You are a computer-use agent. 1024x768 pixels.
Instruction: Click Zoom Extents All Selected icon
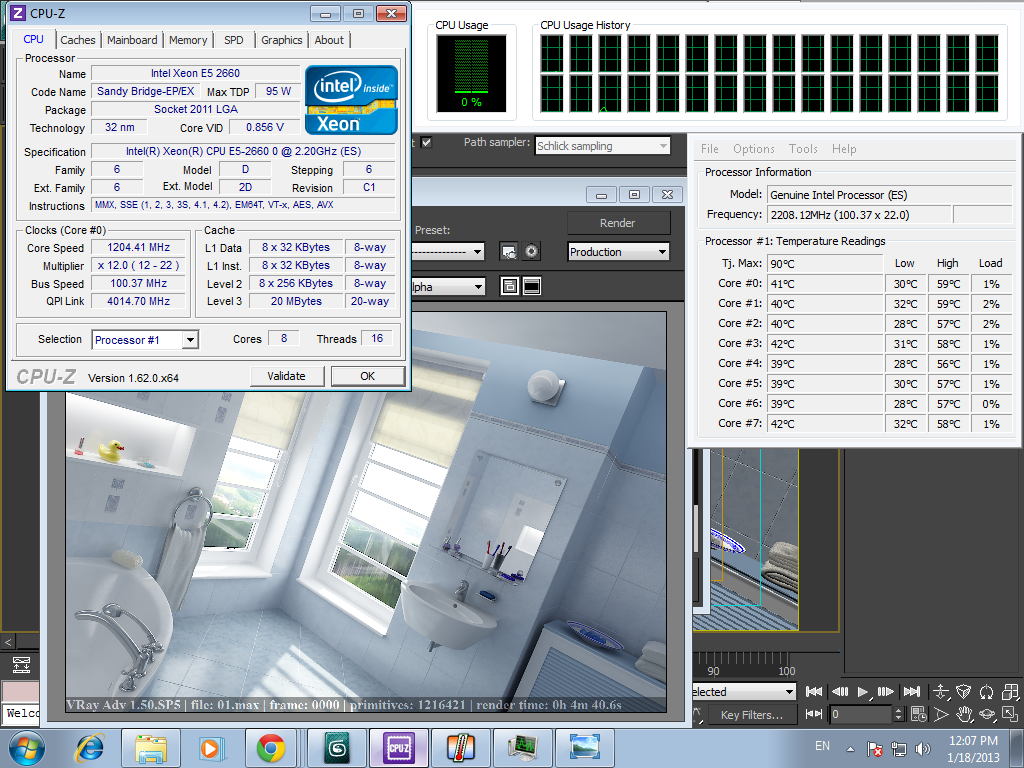[x=1009, y=692]
